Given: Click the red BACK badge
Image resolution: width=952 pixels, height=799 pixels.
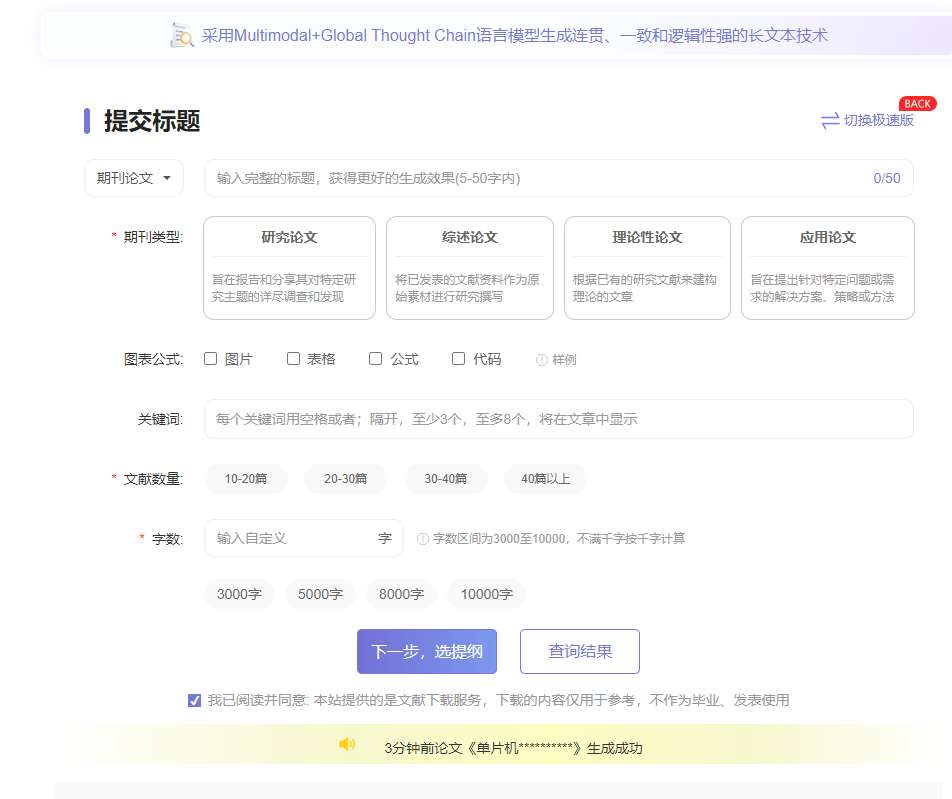Looking at the screenshot, I should [x=917, y=104].
